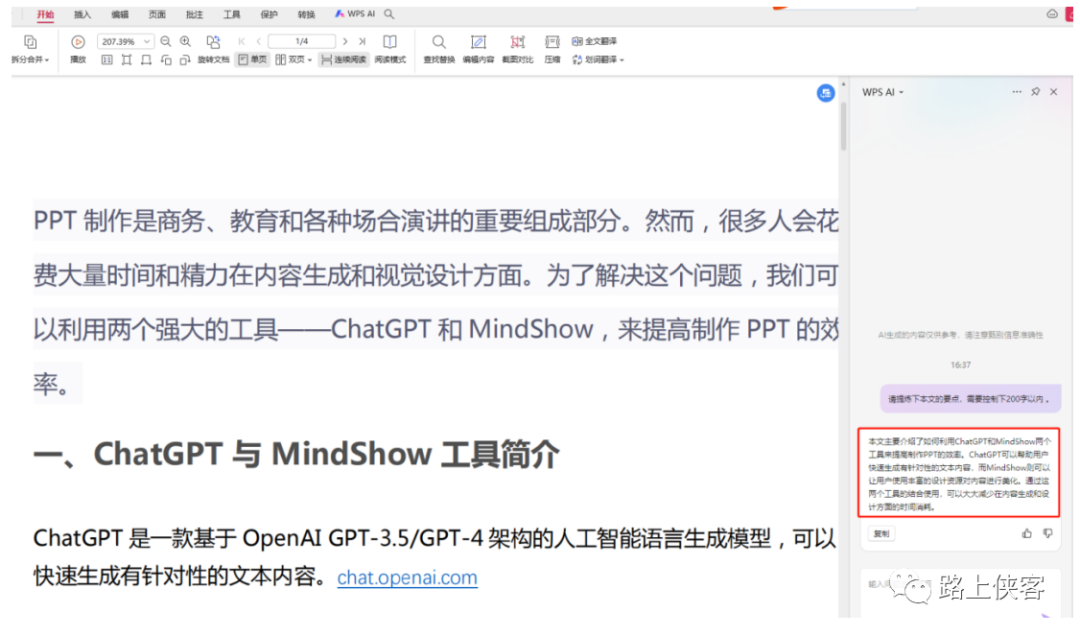This screenshot has width=1080, height=635.
Task: Click the zoom out magnifier icon
Action: point(165,41)
